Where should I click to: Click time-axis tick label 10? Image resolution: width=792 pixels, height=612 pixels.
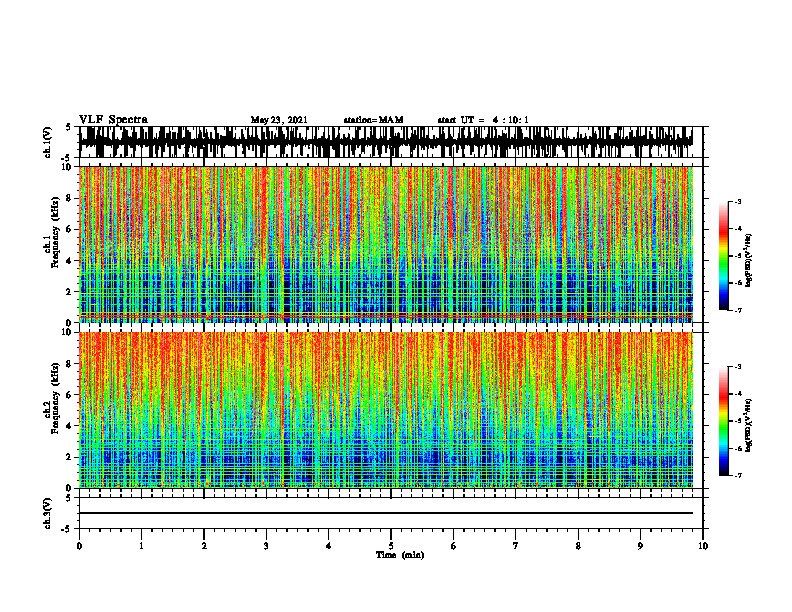click(703, 546)
